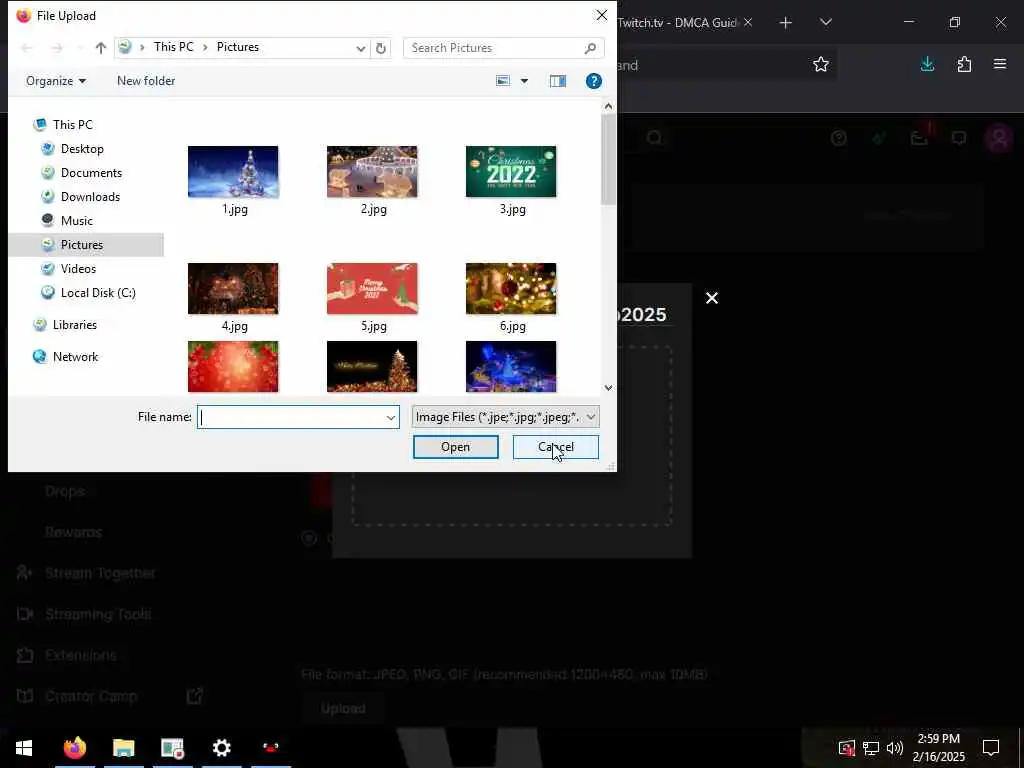
Task: Select the 2.jpg thumbnail
Action: pos(372,172)
